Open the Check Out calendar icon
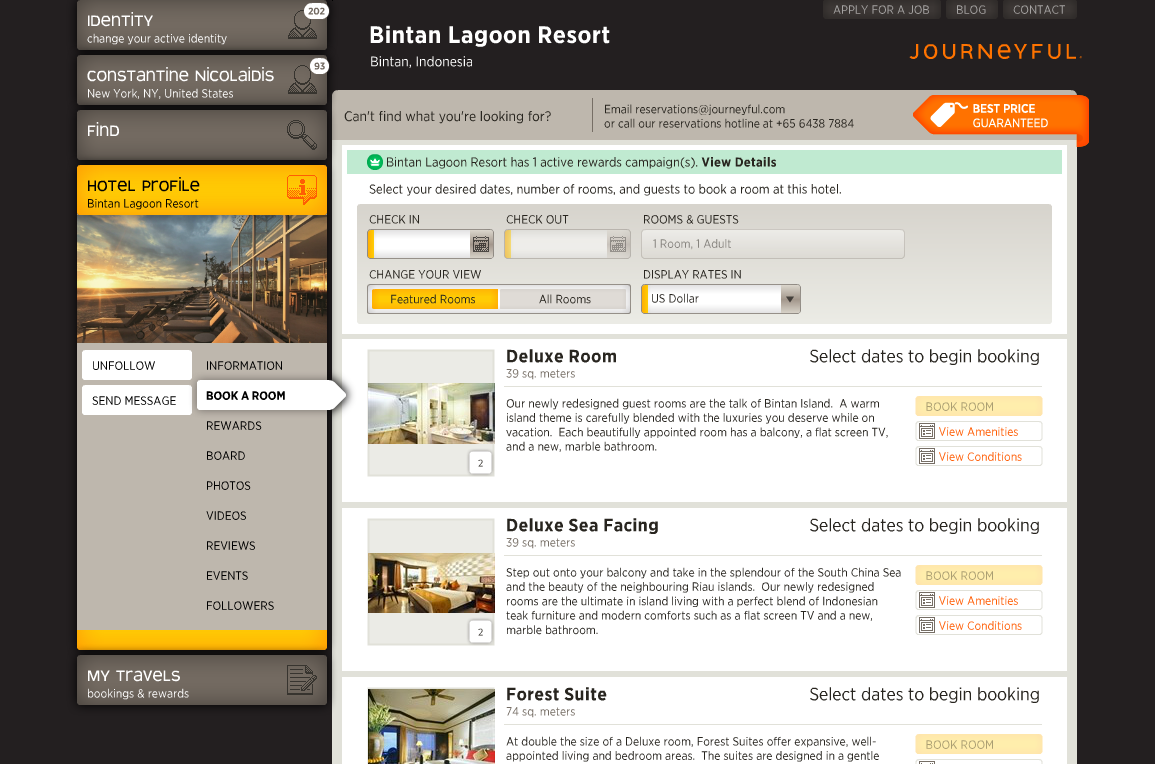The width and height of the screenshot is (1155, 764). tap(618, 244)
